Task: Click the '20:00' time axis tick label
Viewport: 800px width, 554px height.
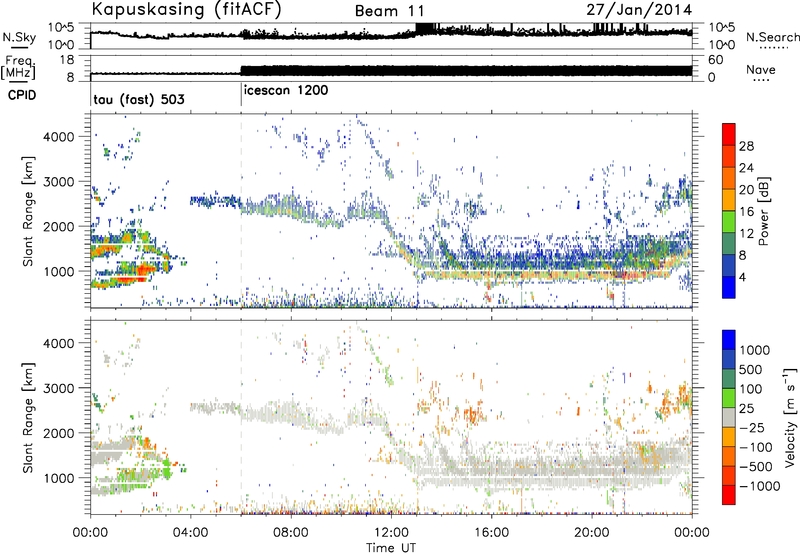Action: pyautogui.click(x=592, y=533)
